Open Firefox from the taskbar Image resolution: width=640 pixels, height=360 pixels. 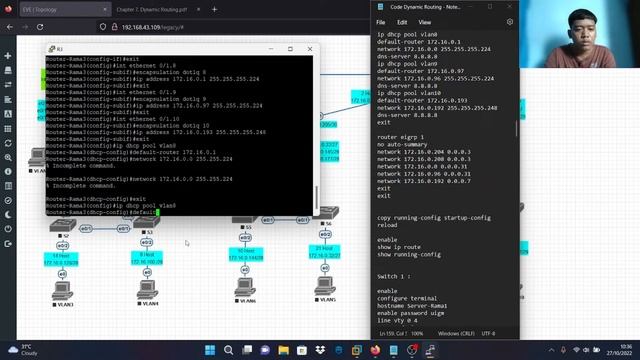pos(375,350)
